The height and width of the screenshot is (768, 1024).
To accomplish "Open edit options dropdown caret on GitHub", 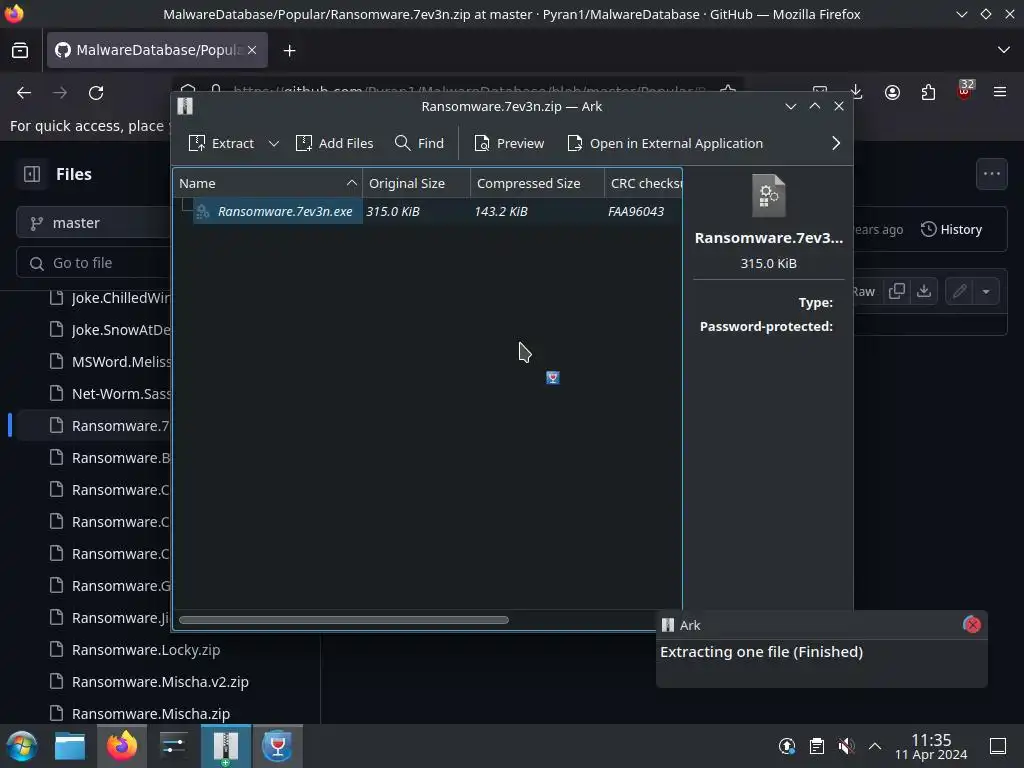I will pyautogui.click(x=986, y=291).
